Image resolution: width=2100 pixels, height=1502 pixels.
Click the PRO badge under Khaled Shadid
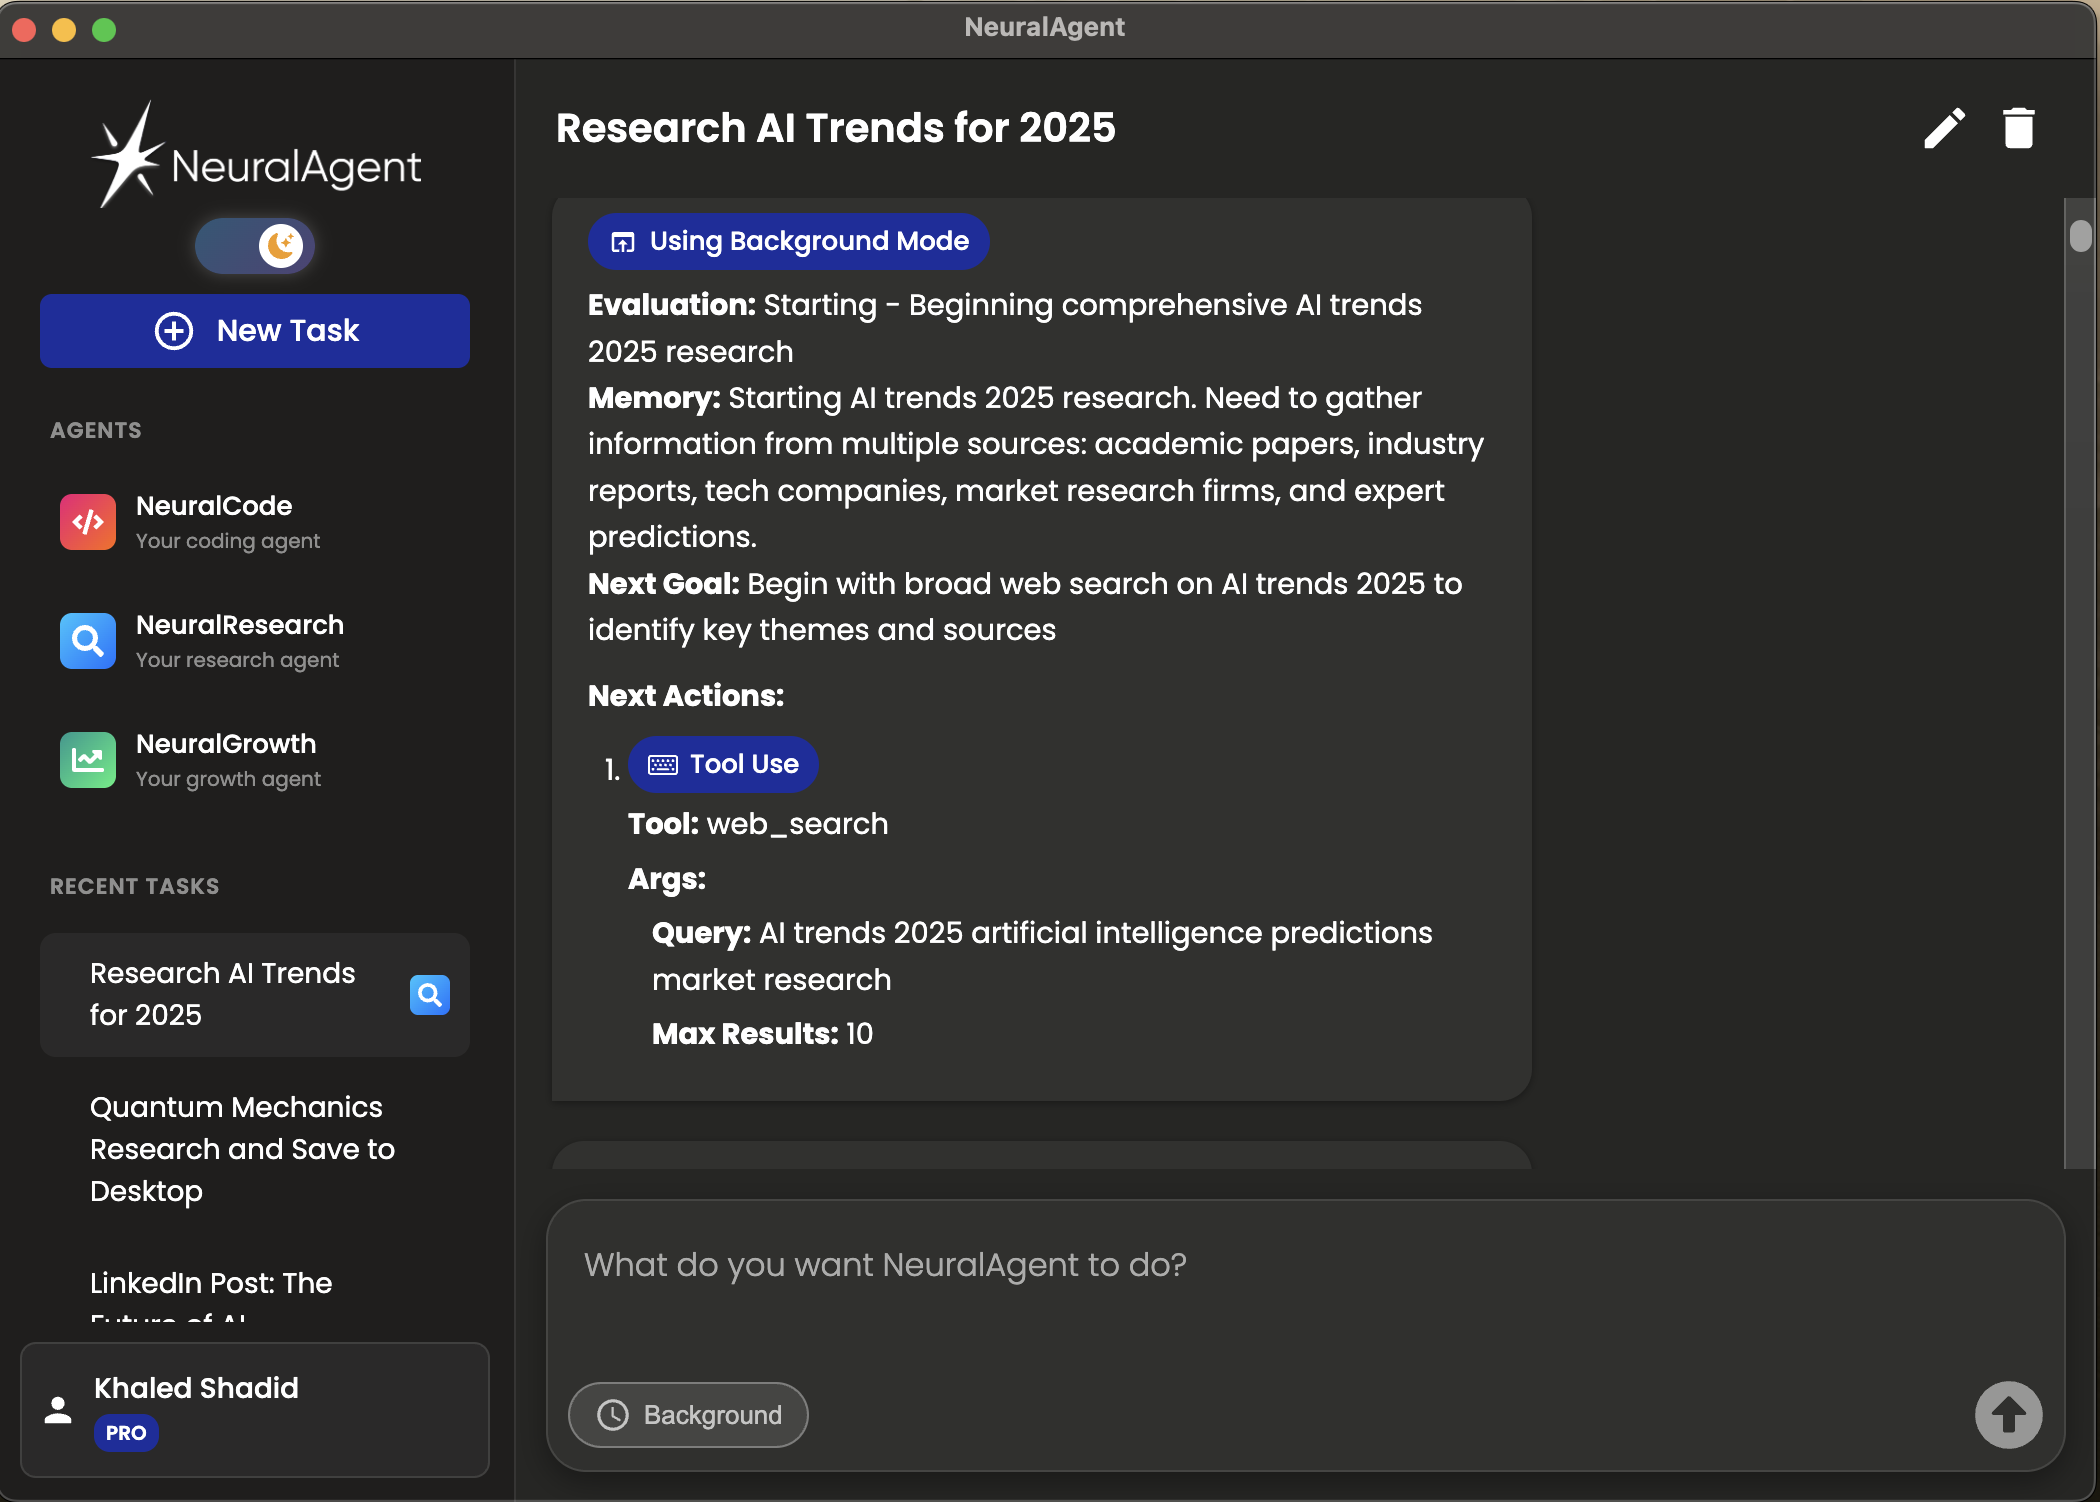click(126, 1433)
